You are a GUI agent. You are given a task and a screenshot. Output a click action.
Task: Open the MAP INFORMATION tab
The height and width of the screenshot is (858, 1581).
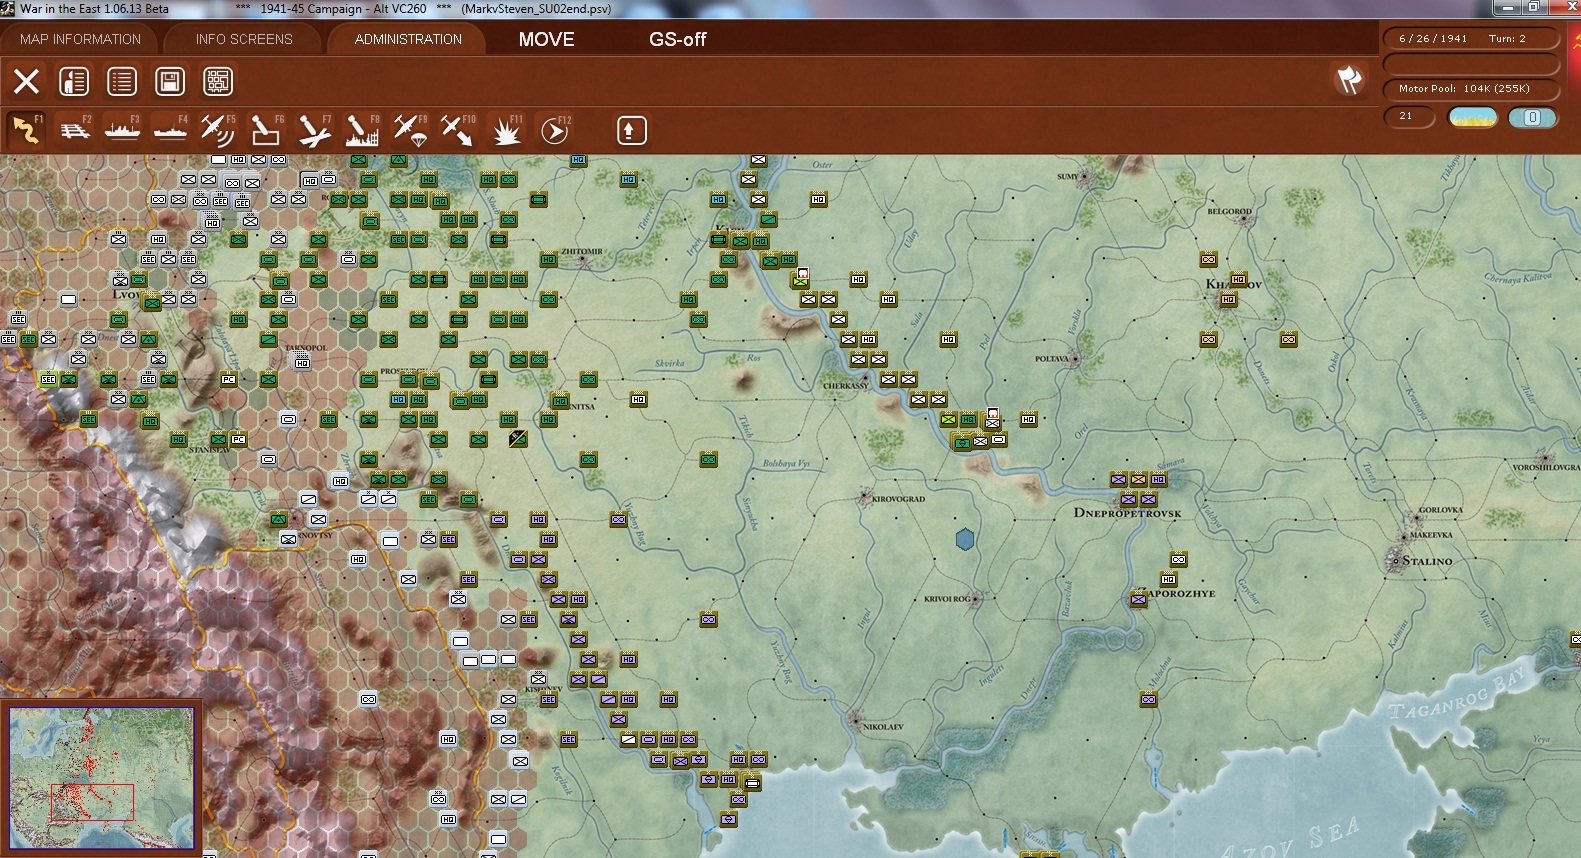coord(81,39)
